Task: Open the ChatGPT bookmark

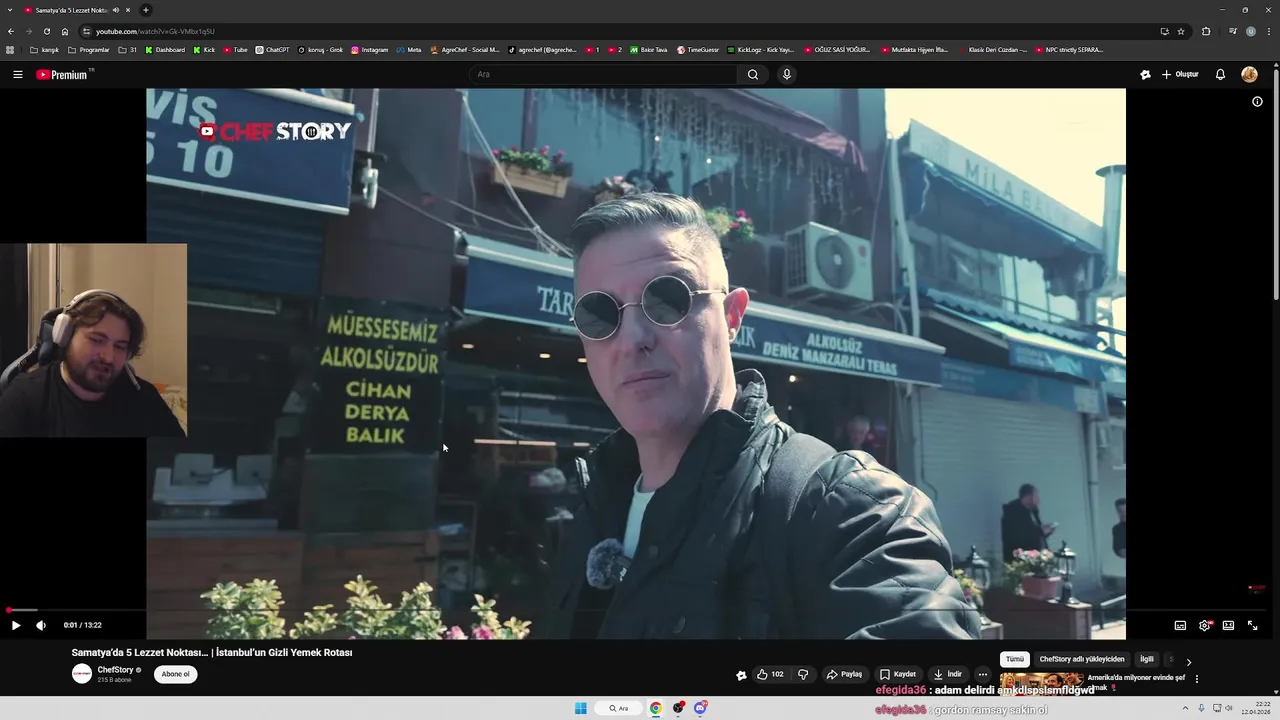Action: 272,49
